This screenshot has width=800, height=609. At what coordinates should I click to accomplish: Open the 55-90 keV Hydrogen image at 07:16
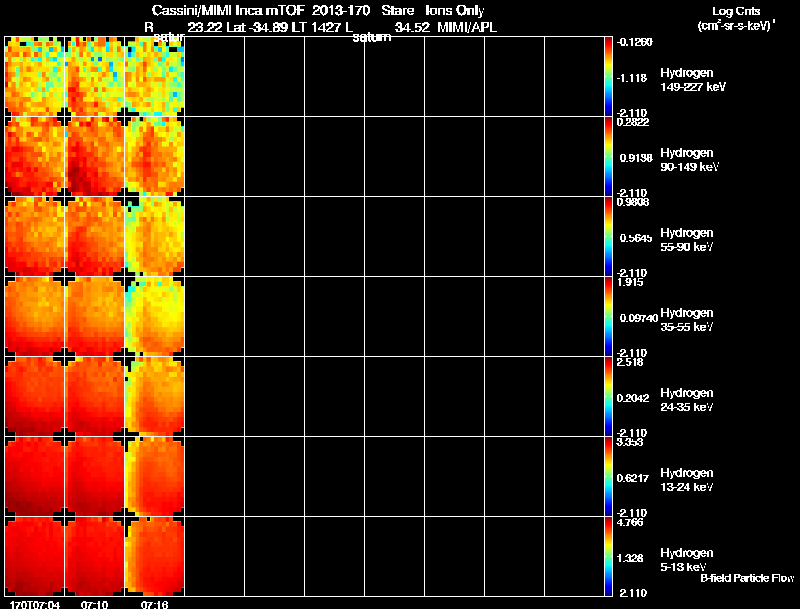point(155,236)
